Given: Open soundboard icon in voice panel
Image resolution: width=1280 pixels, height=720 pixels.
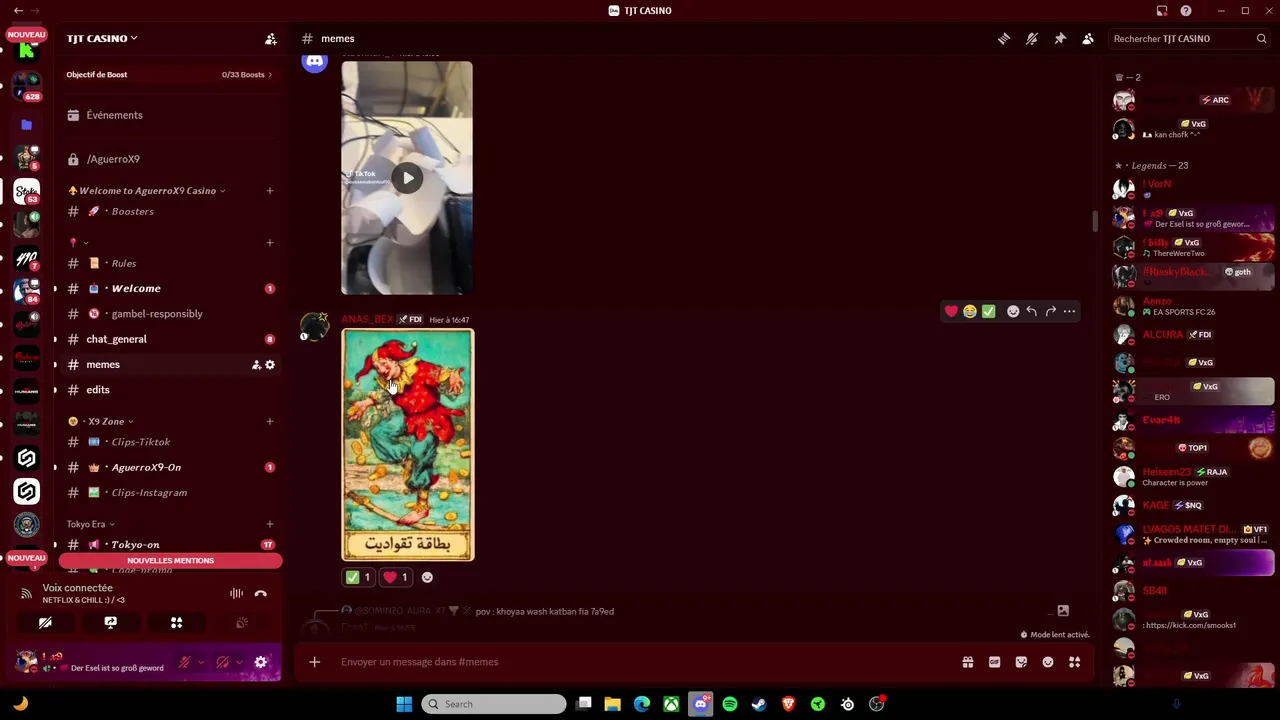Looking at the screenshot, I should click(x=241, y=623).
